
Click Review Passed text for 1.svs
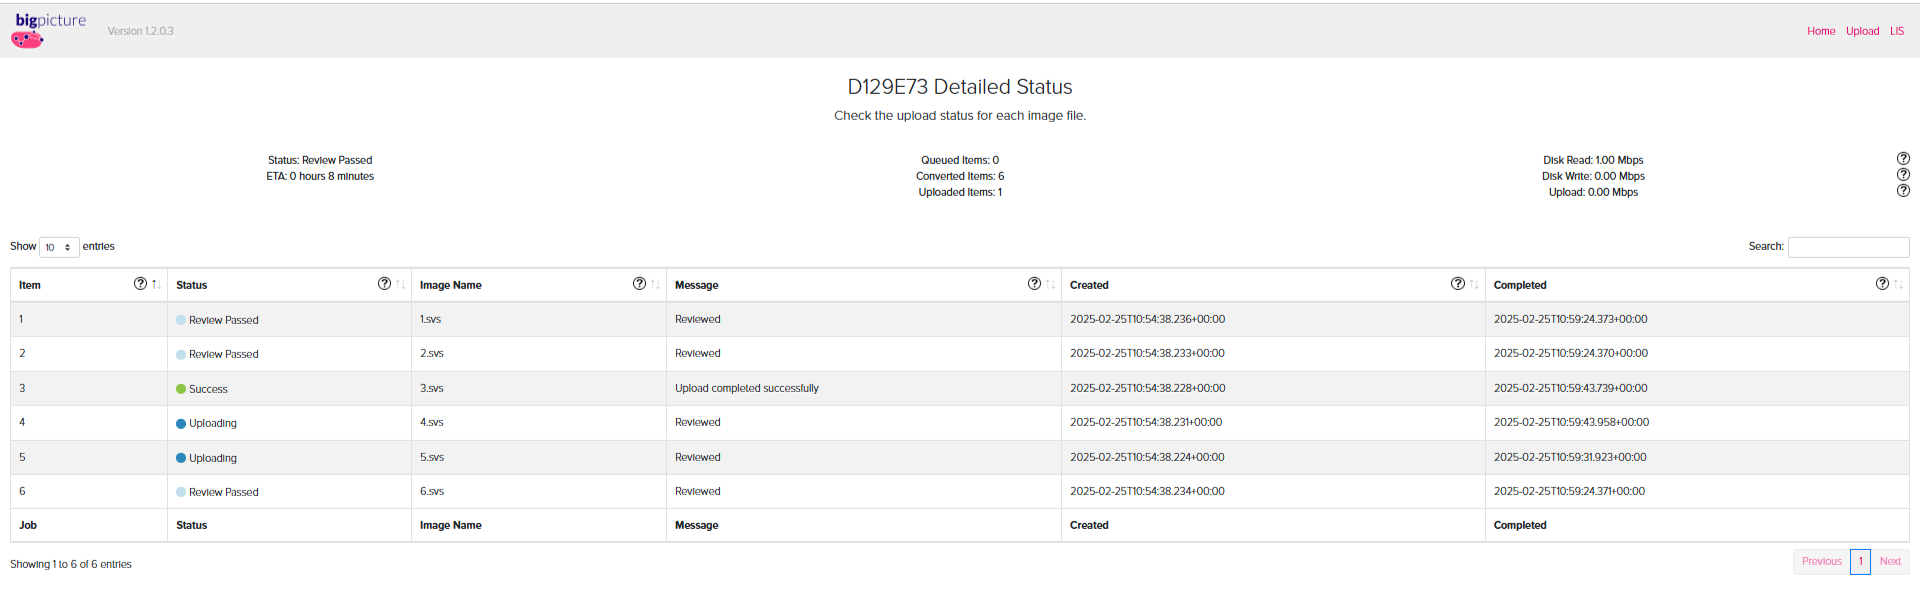click(223, 320)
